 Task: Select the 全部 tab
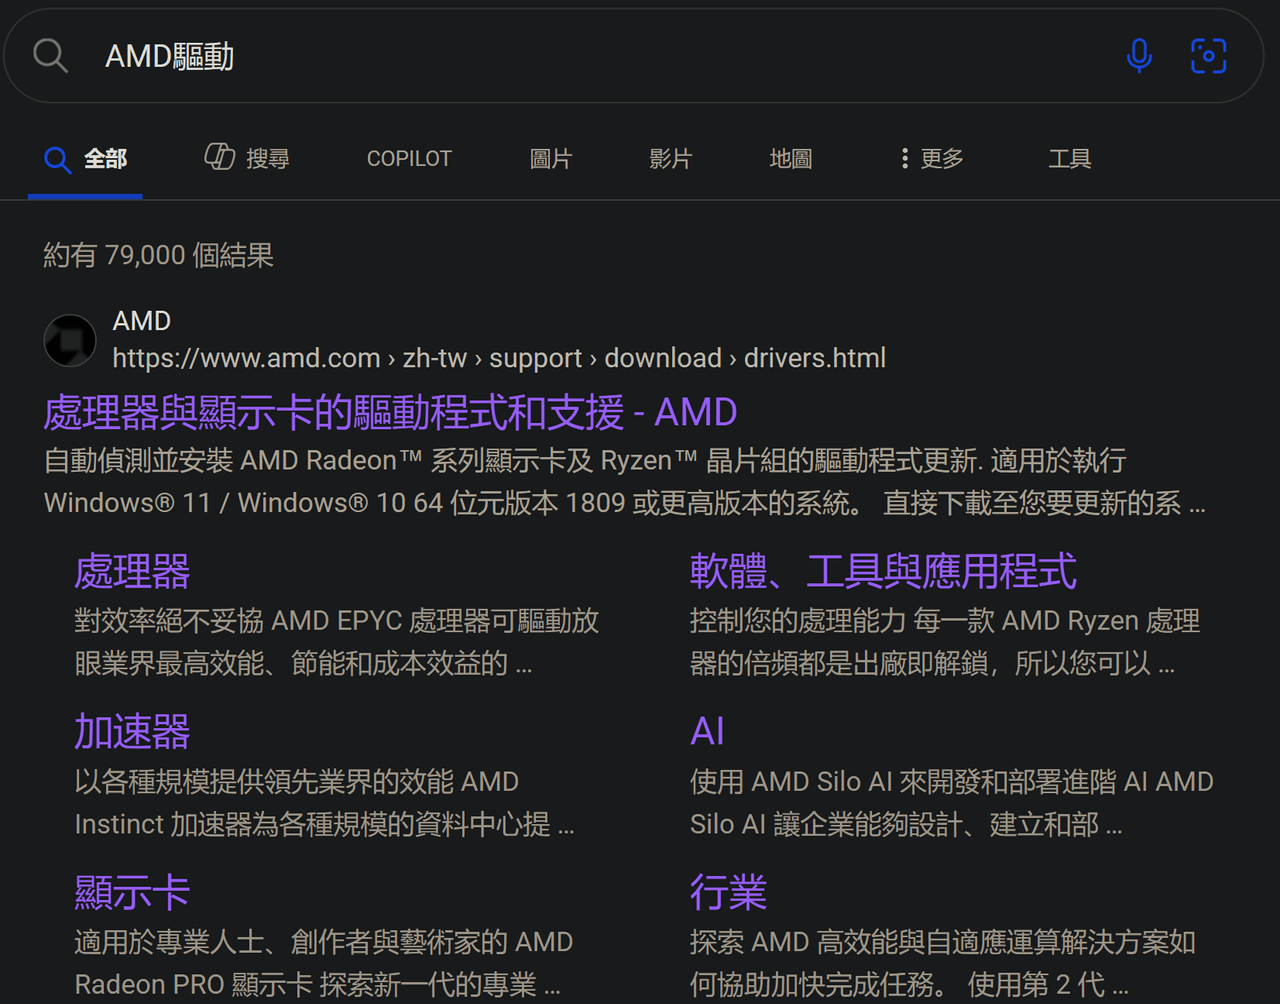(x=85, y=159)
